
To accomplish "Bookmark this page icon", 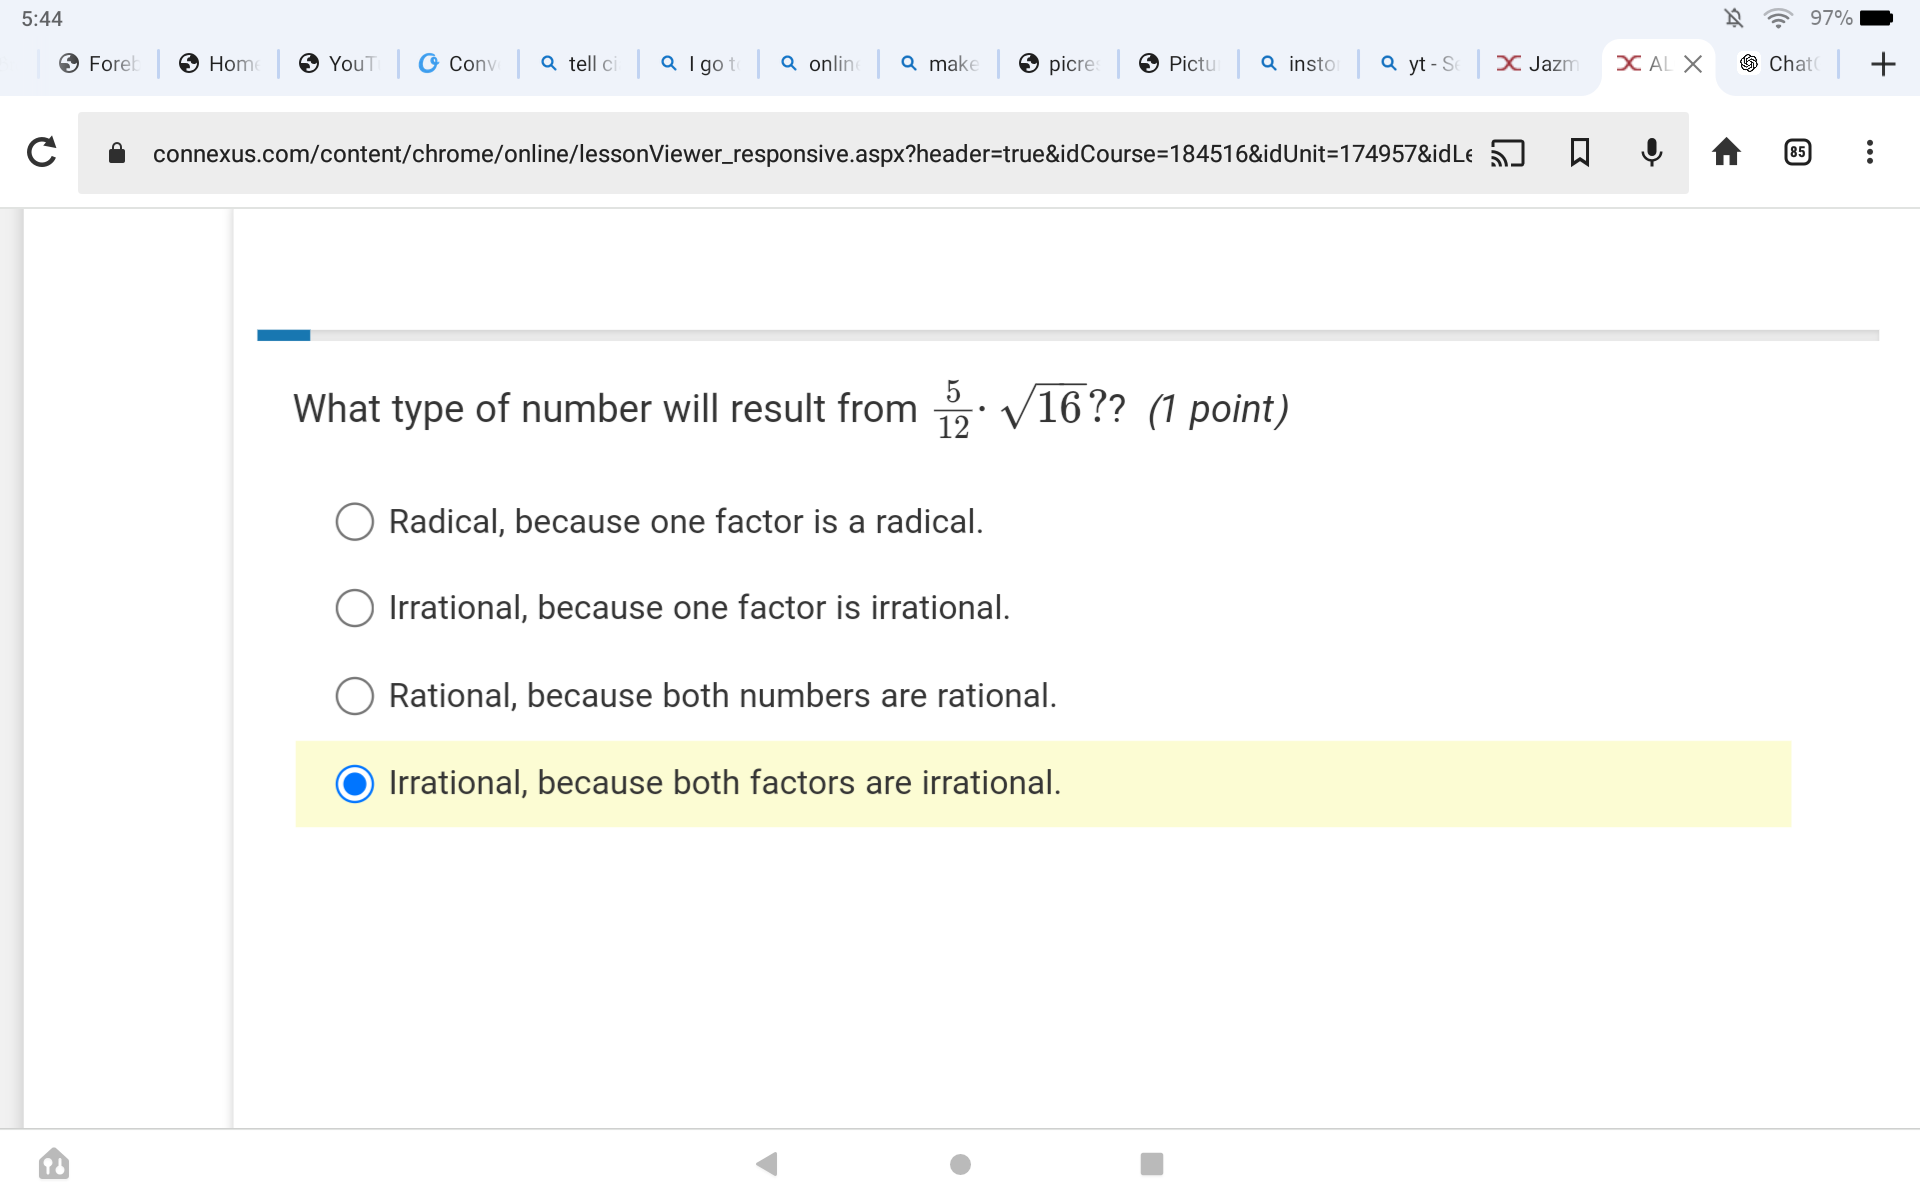I will click(1580, 152).
